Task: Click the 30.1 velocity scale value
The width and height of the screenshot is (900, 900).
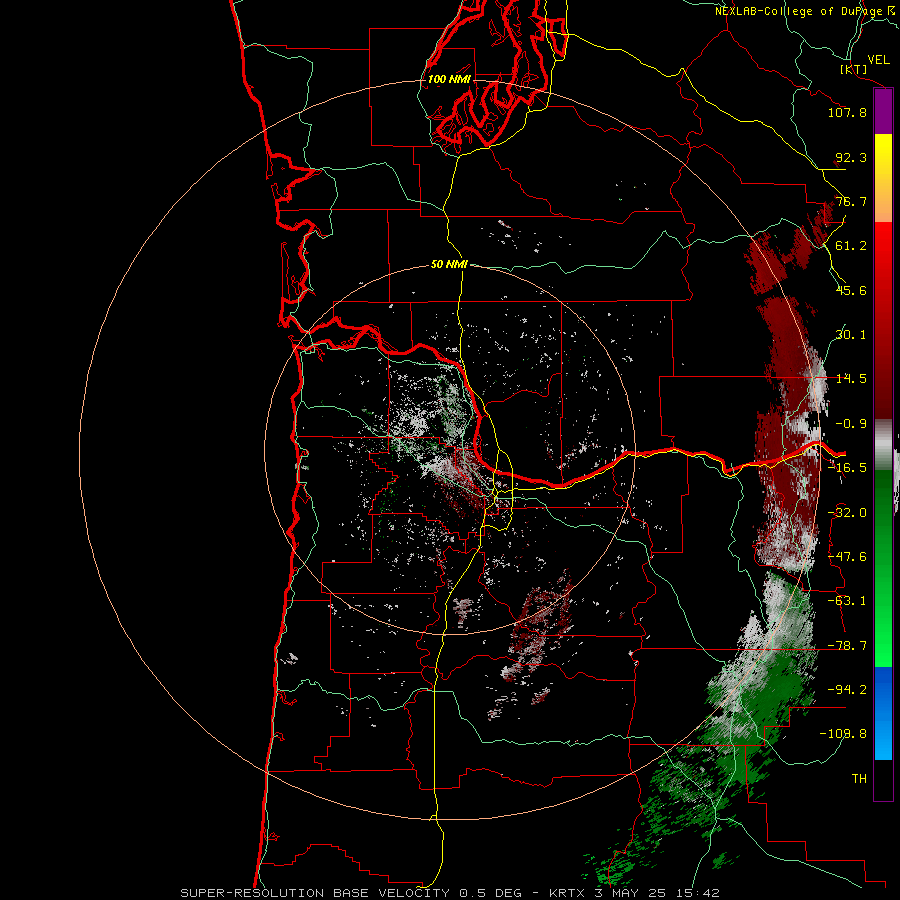Action: (x=851, y=335)
